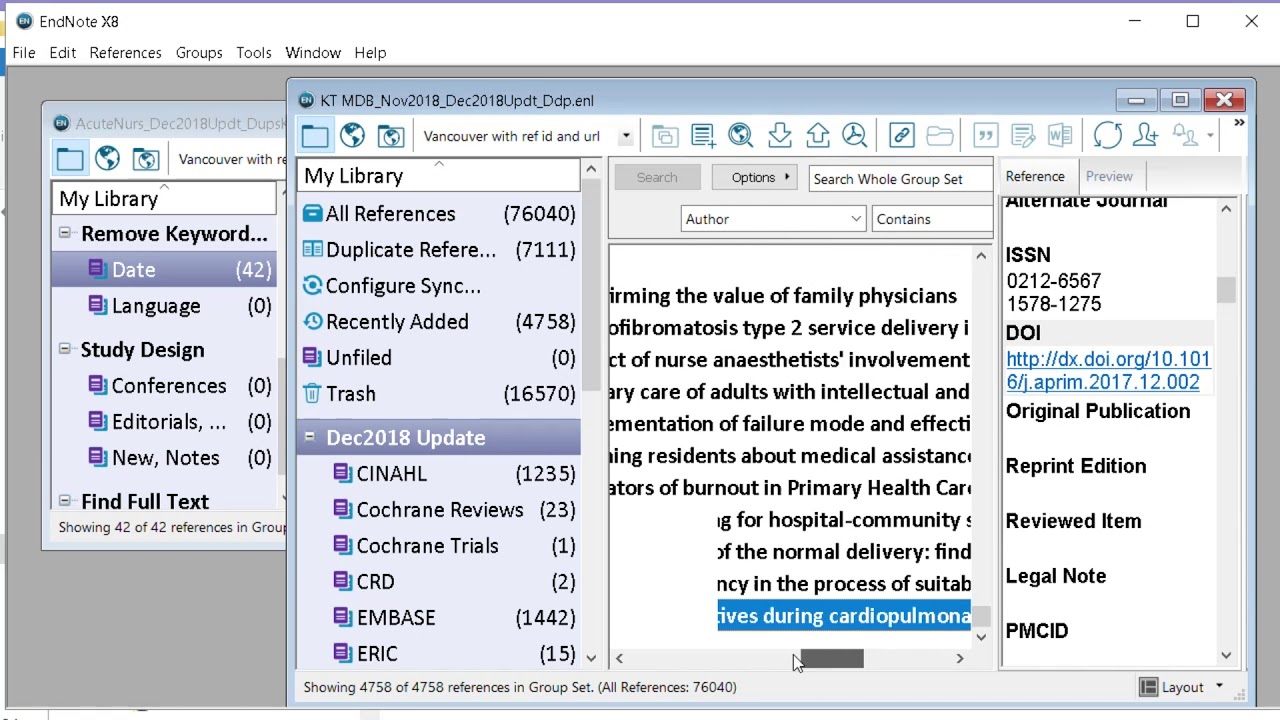Select the CINAHL group
This screenshot has height=720, width=1280.
click(x=439, y=474)
